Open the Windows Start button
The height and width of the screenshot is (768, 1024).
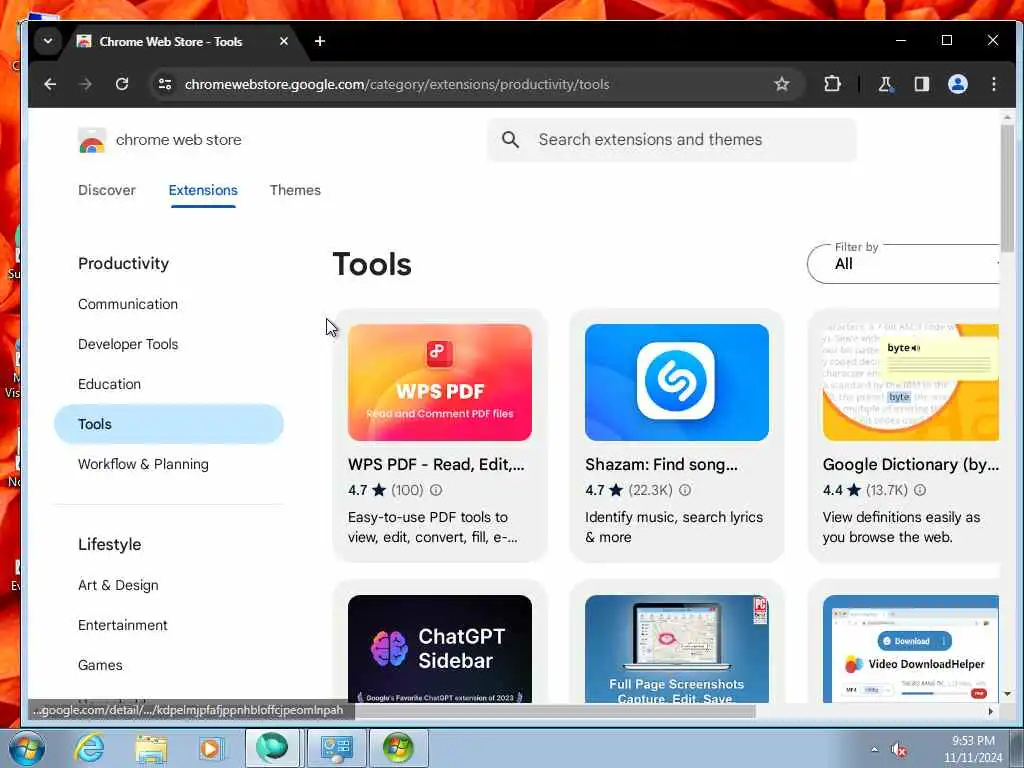pyautogui.click(x=27, y=748)
